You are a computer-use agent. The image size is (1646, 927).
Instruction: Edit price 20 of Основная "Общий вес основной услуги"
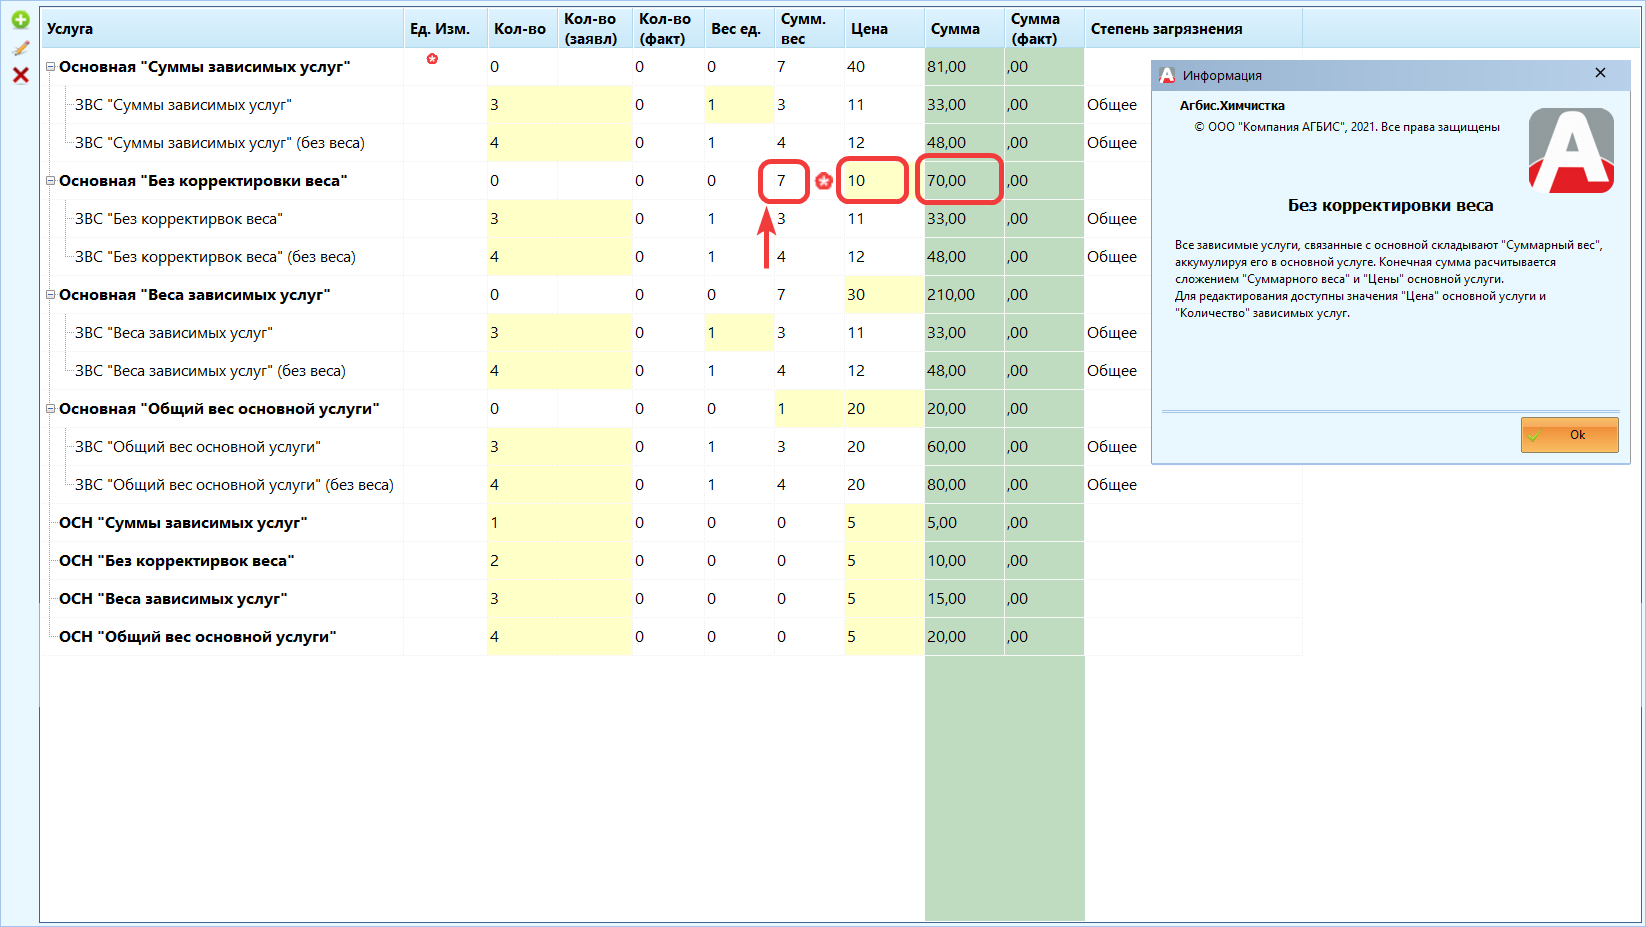click(x=884, y=409)
